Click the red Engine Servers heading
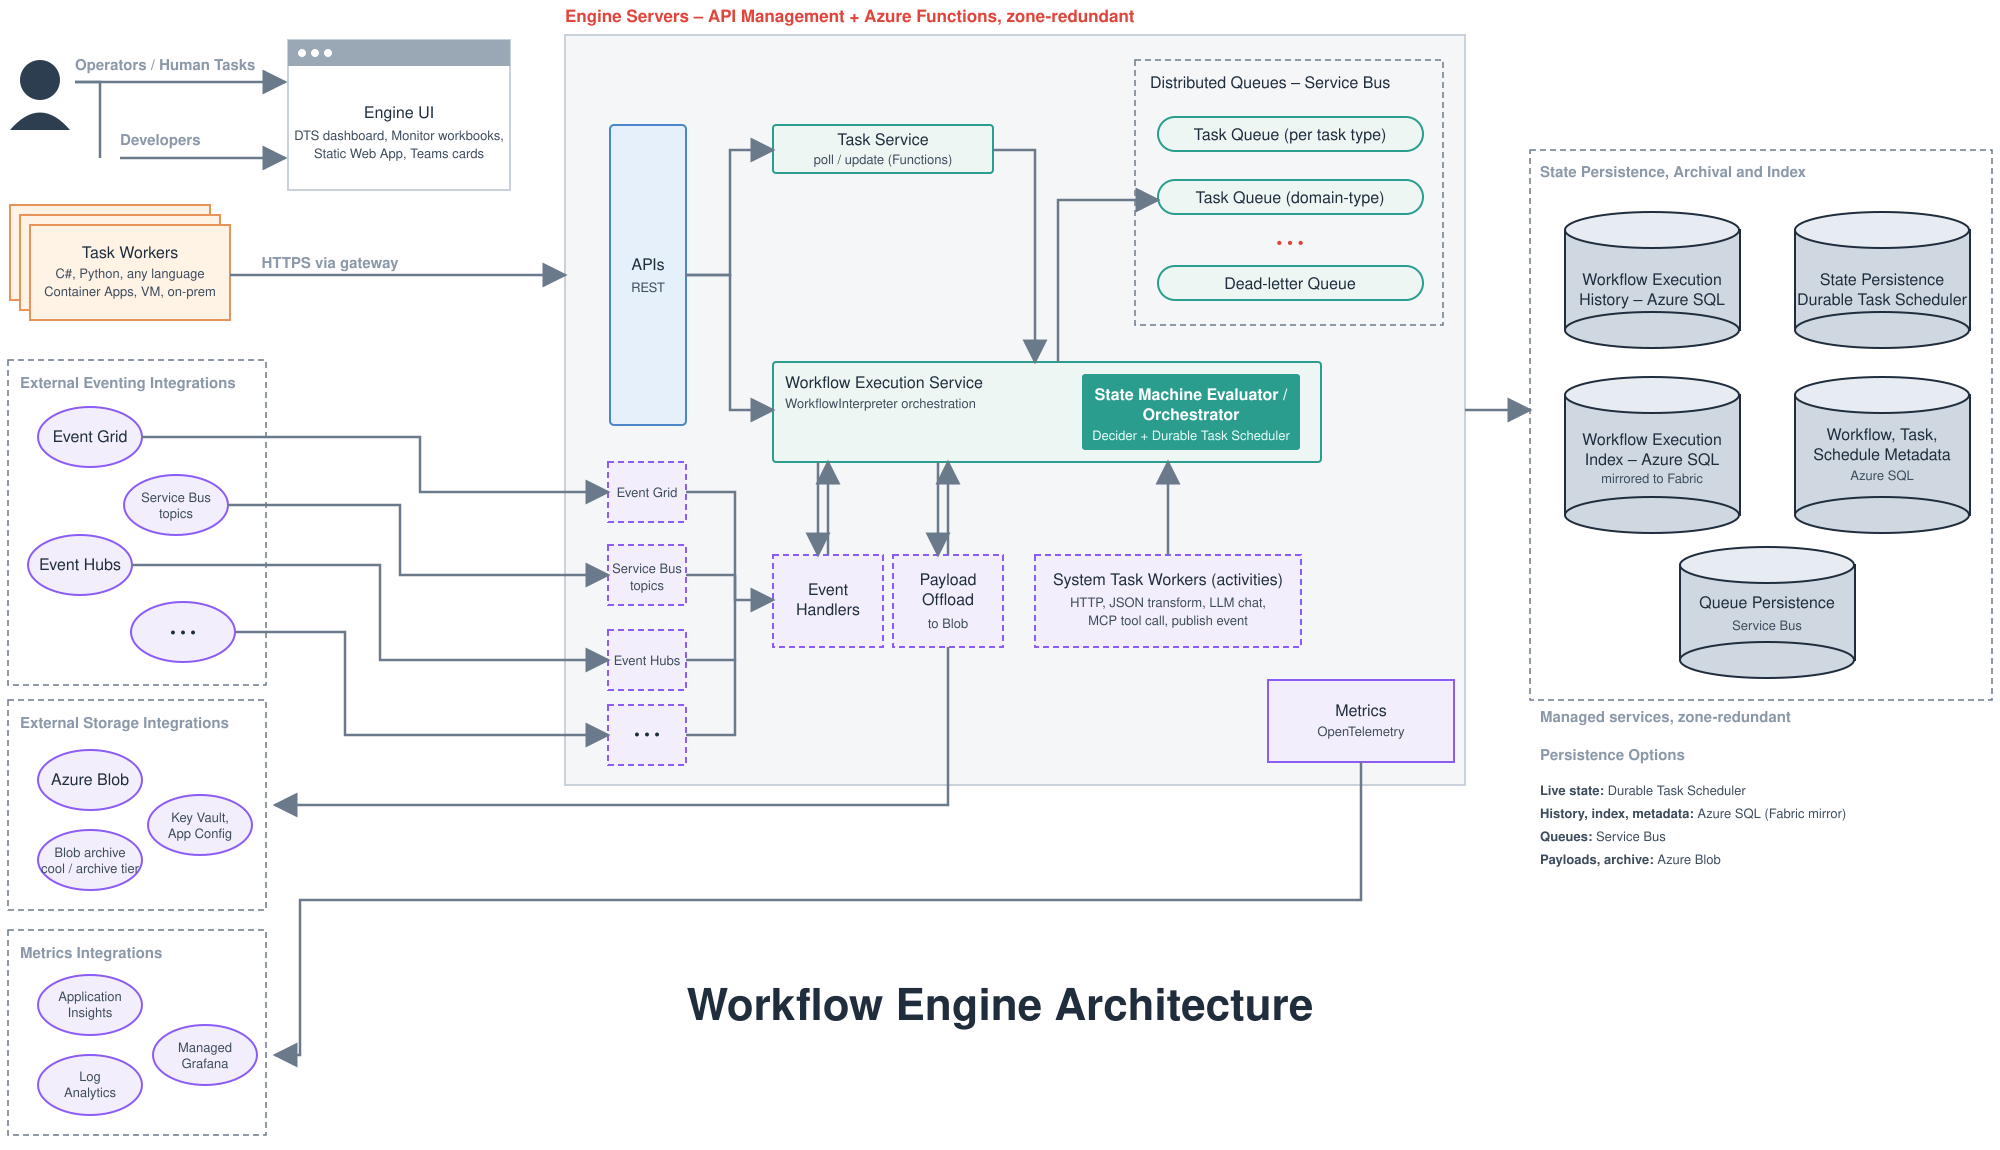2000x1150 pixels. click(x=849, y=16)
